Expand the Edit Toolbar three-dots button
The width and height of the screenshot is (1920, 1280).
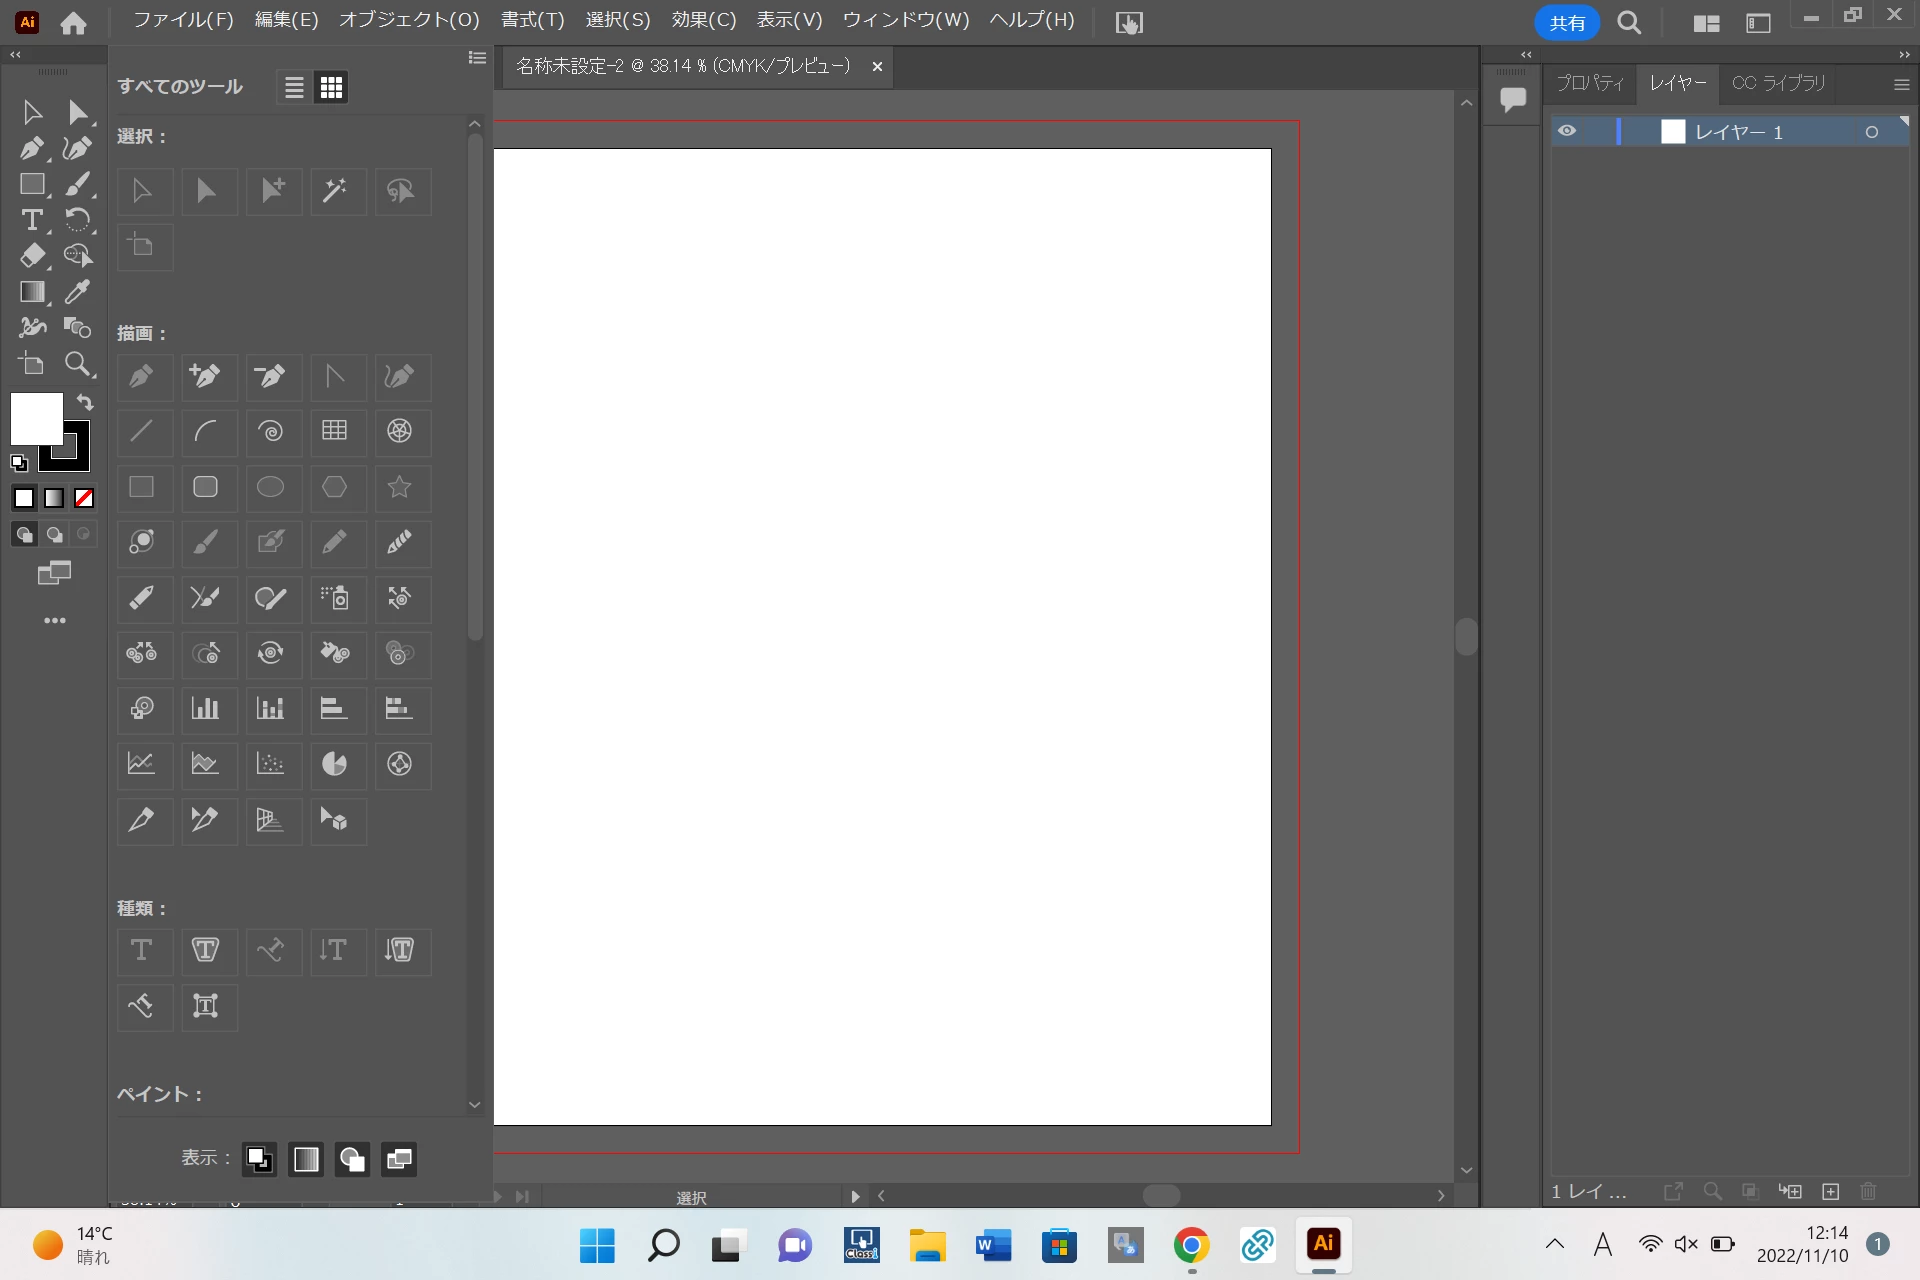click(x=54, y=621)
